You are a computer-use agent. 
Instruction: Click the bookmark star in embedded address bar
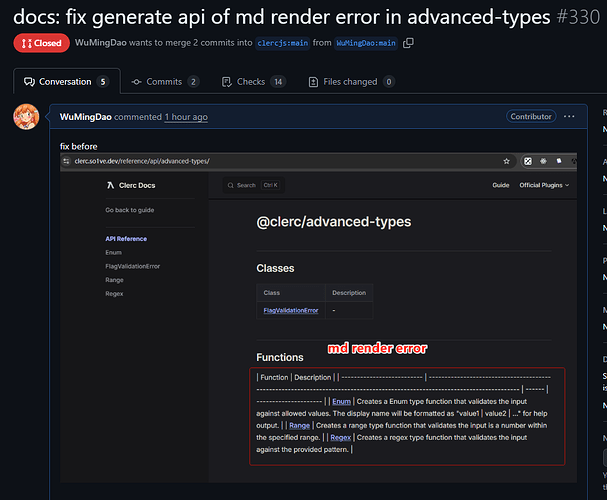(x=506, y=161)
